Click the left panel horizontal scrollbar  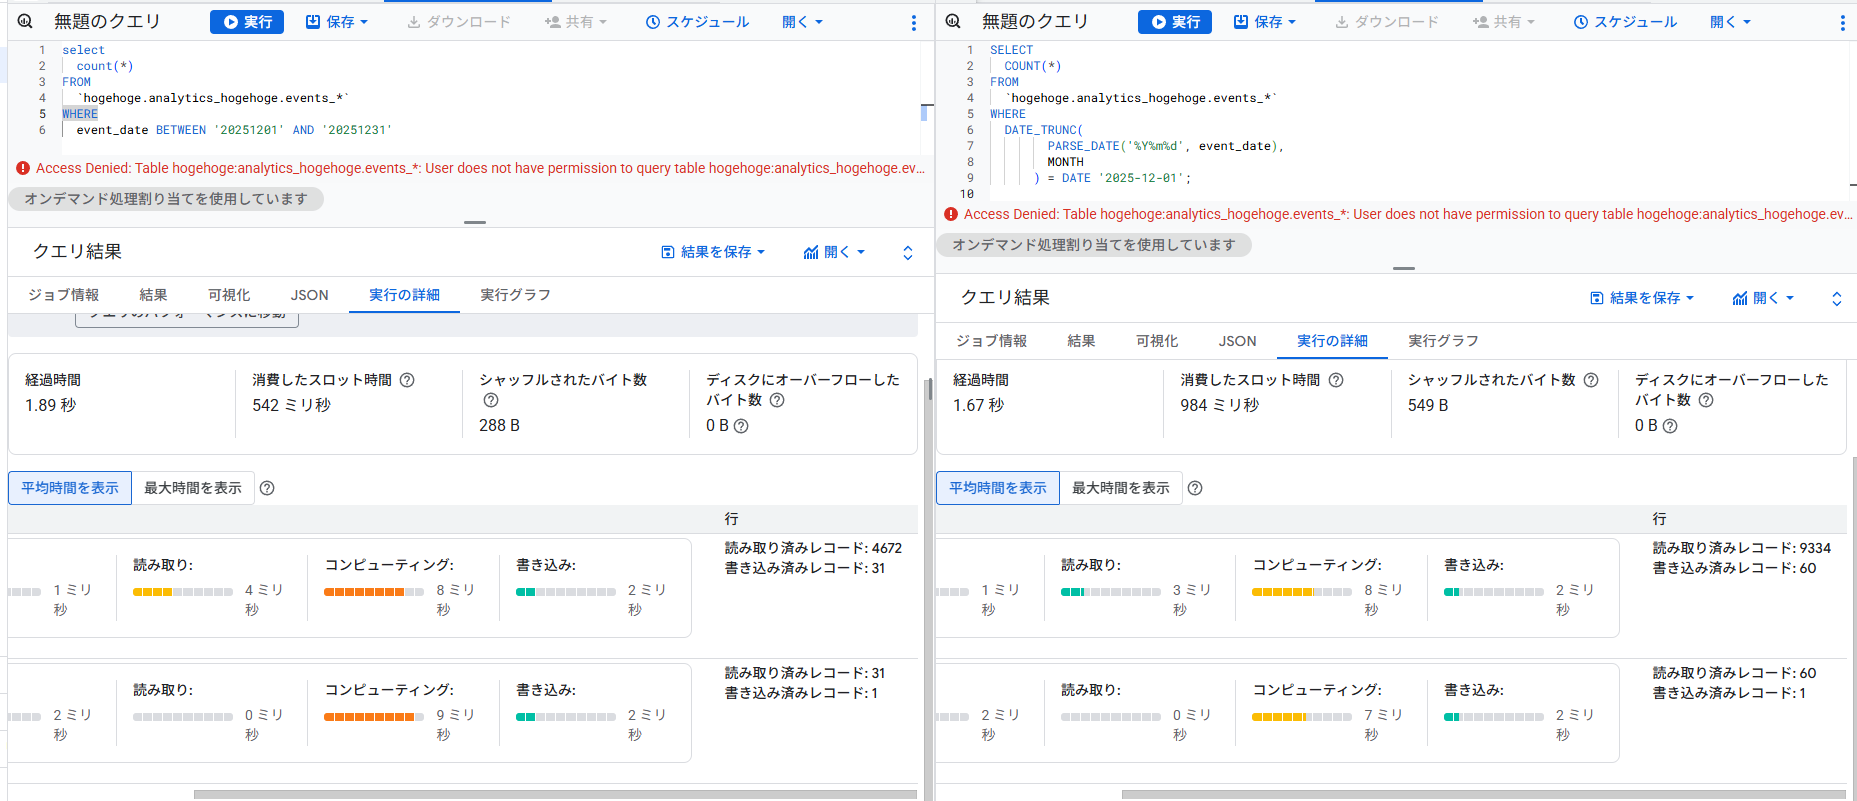555,795
